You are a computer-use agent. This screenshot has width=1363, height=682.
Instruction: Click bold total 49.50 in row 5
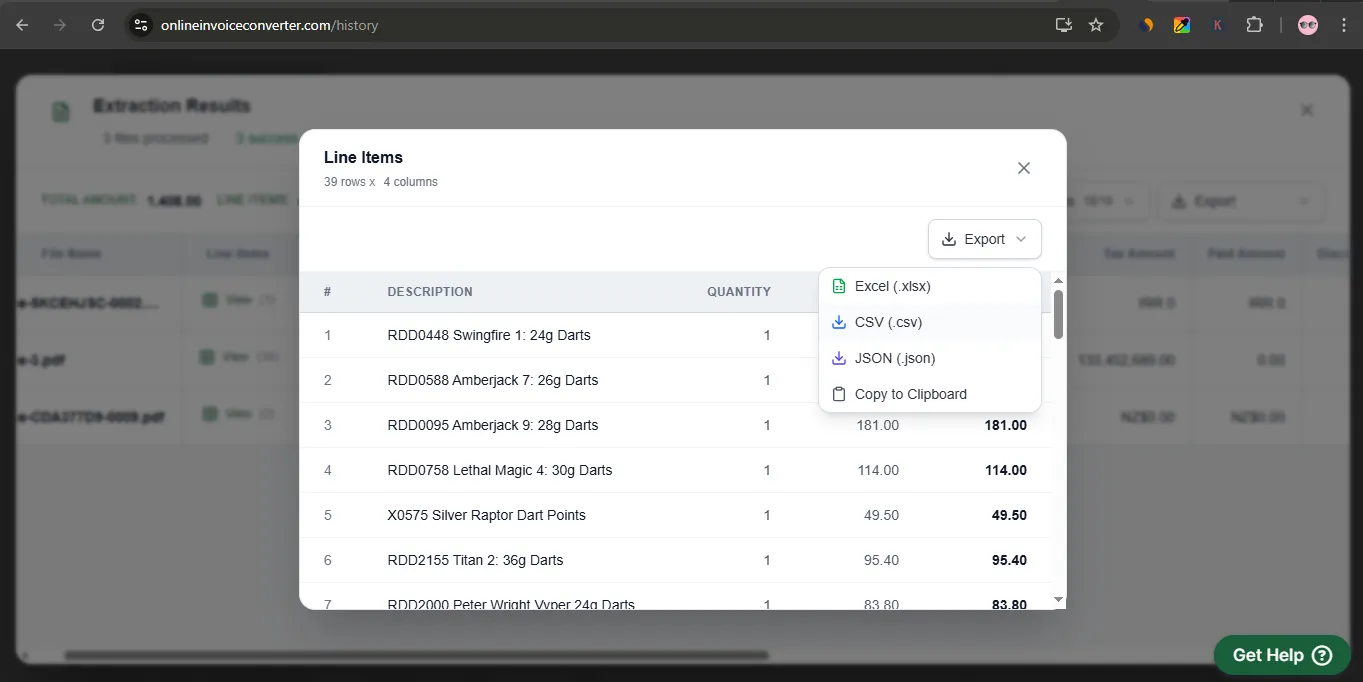(x=1009, y=515)
